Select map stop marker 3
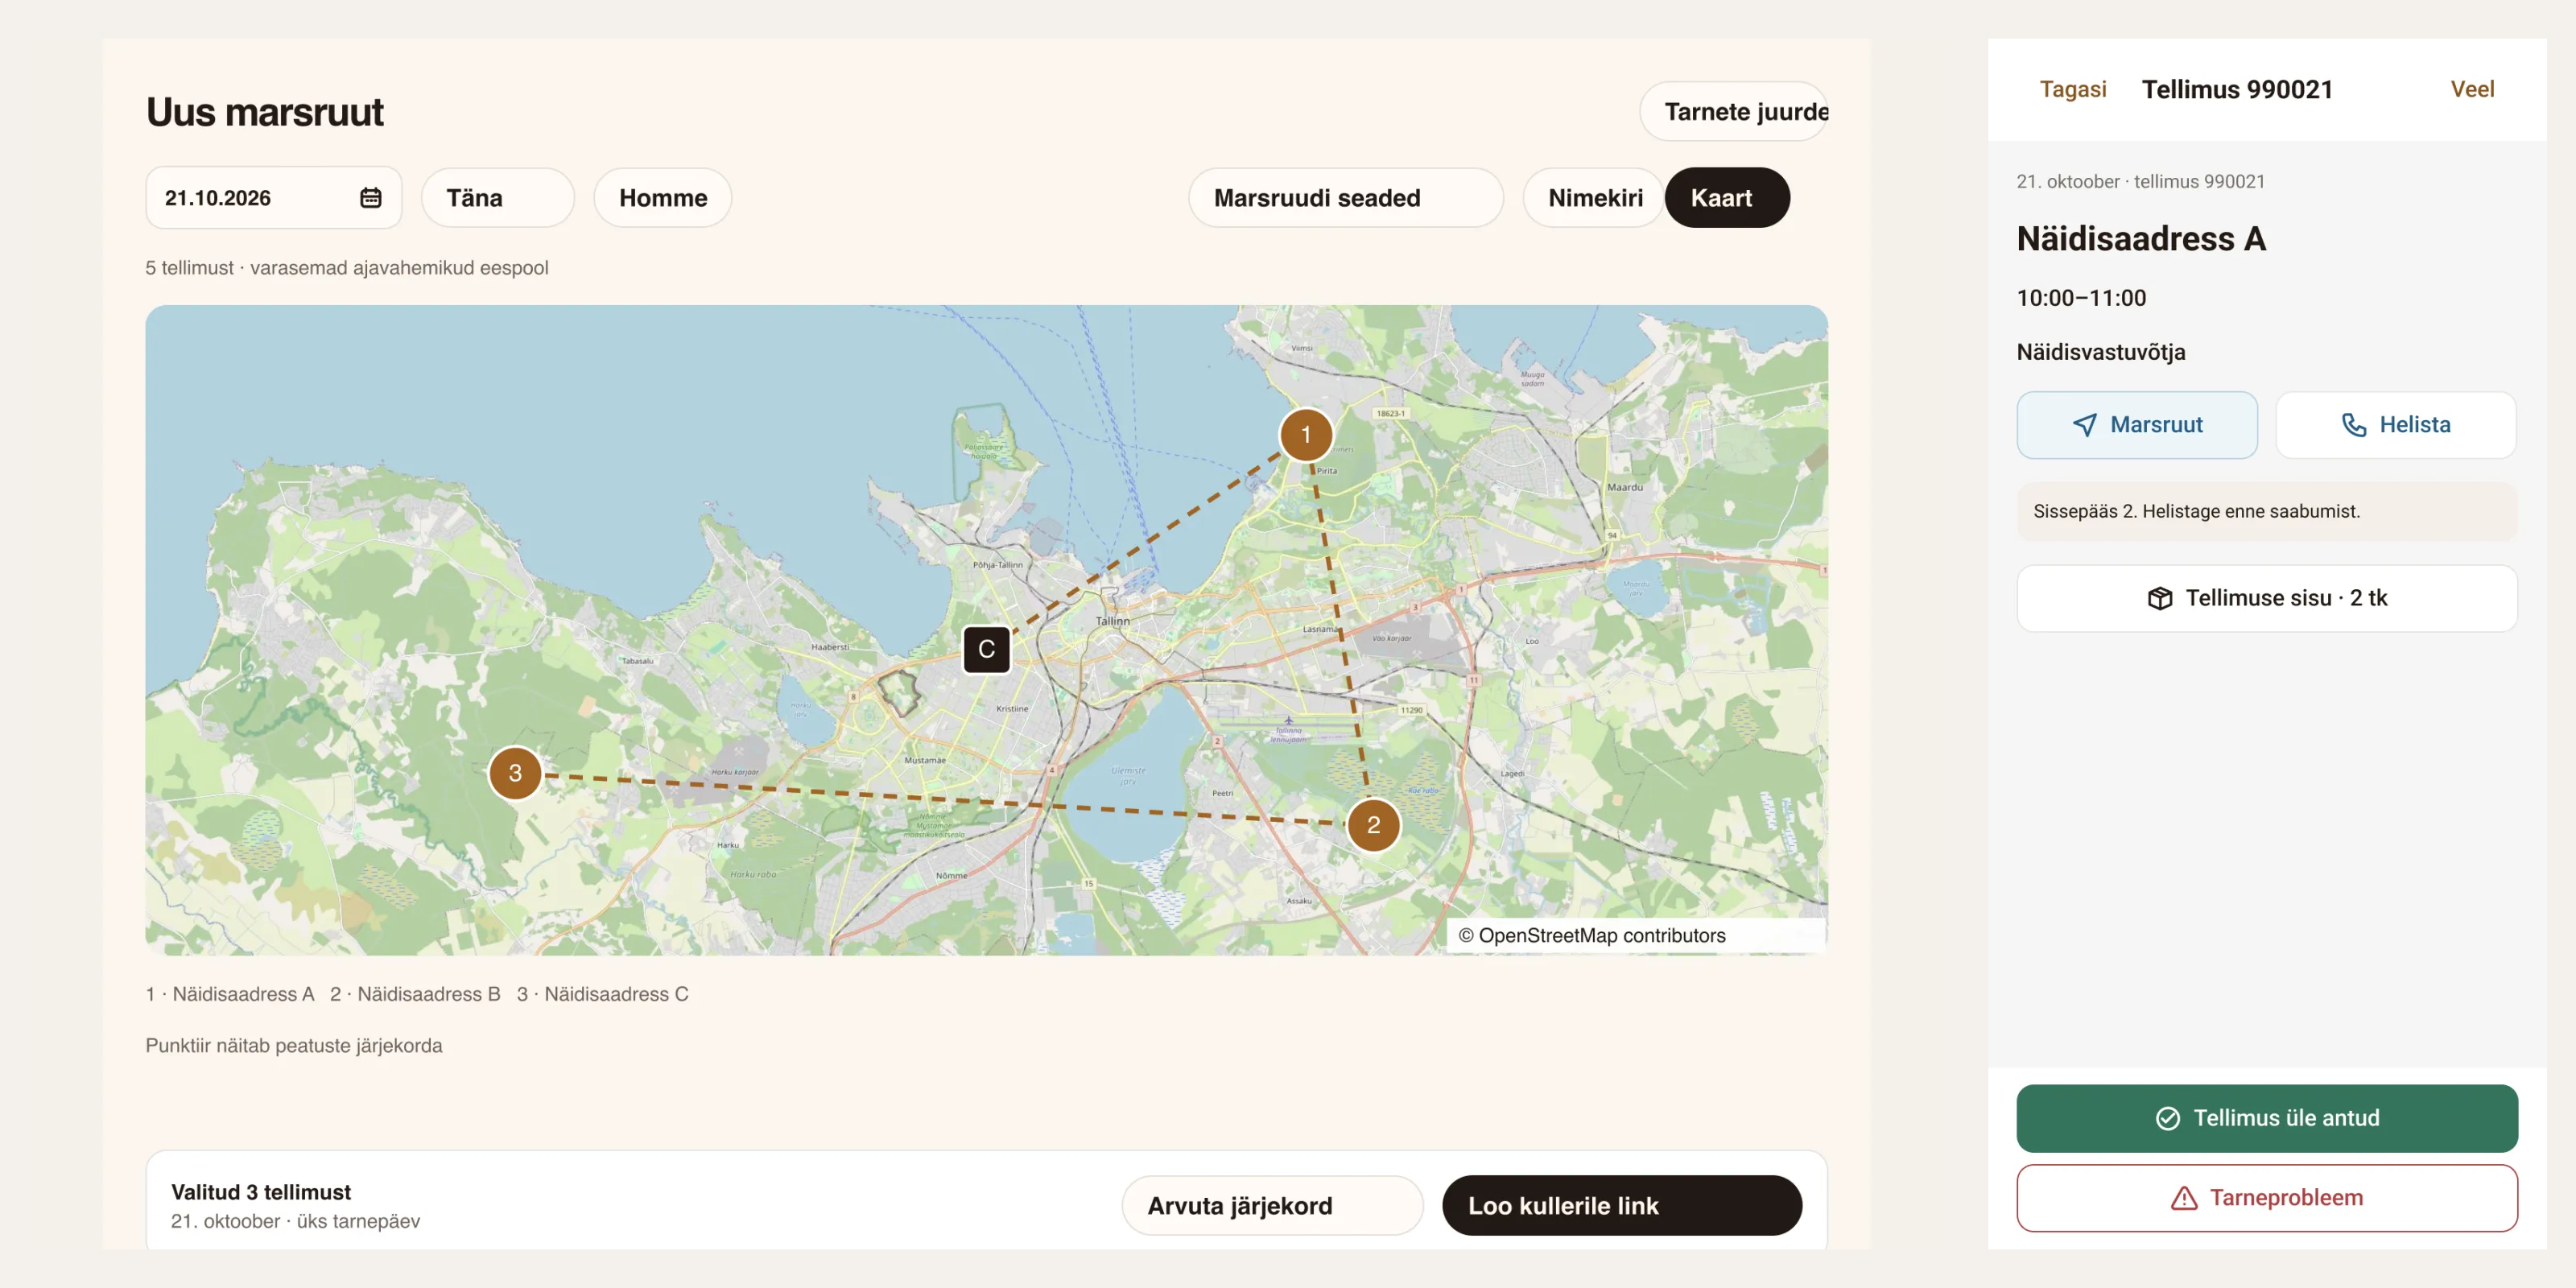The width and height of the screenshot is (2576, 1288). 515,773
